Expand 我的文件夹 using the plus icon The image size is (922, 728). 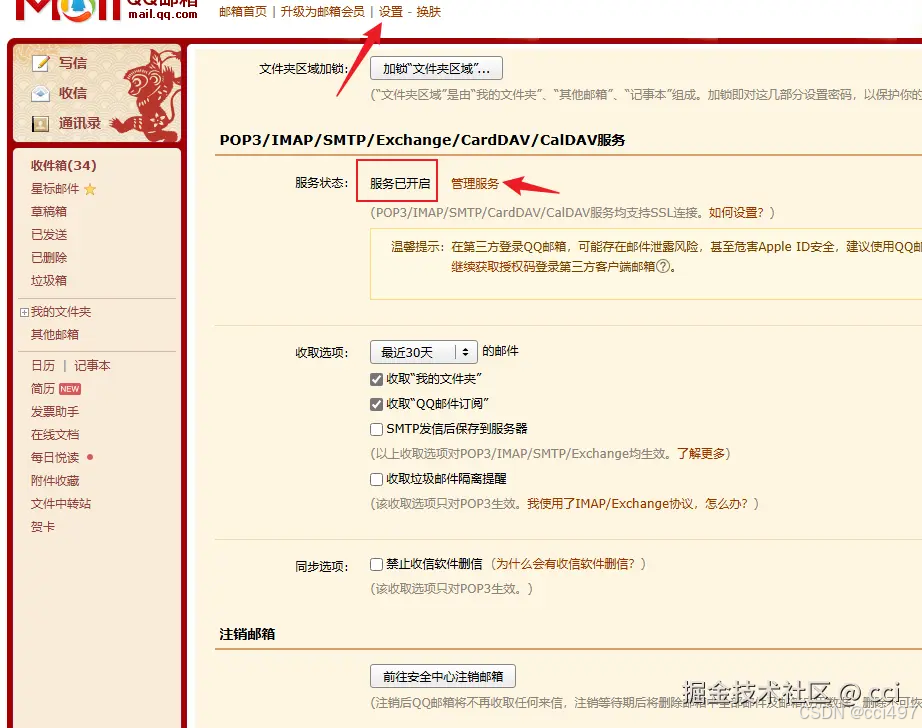pos(24,312)
